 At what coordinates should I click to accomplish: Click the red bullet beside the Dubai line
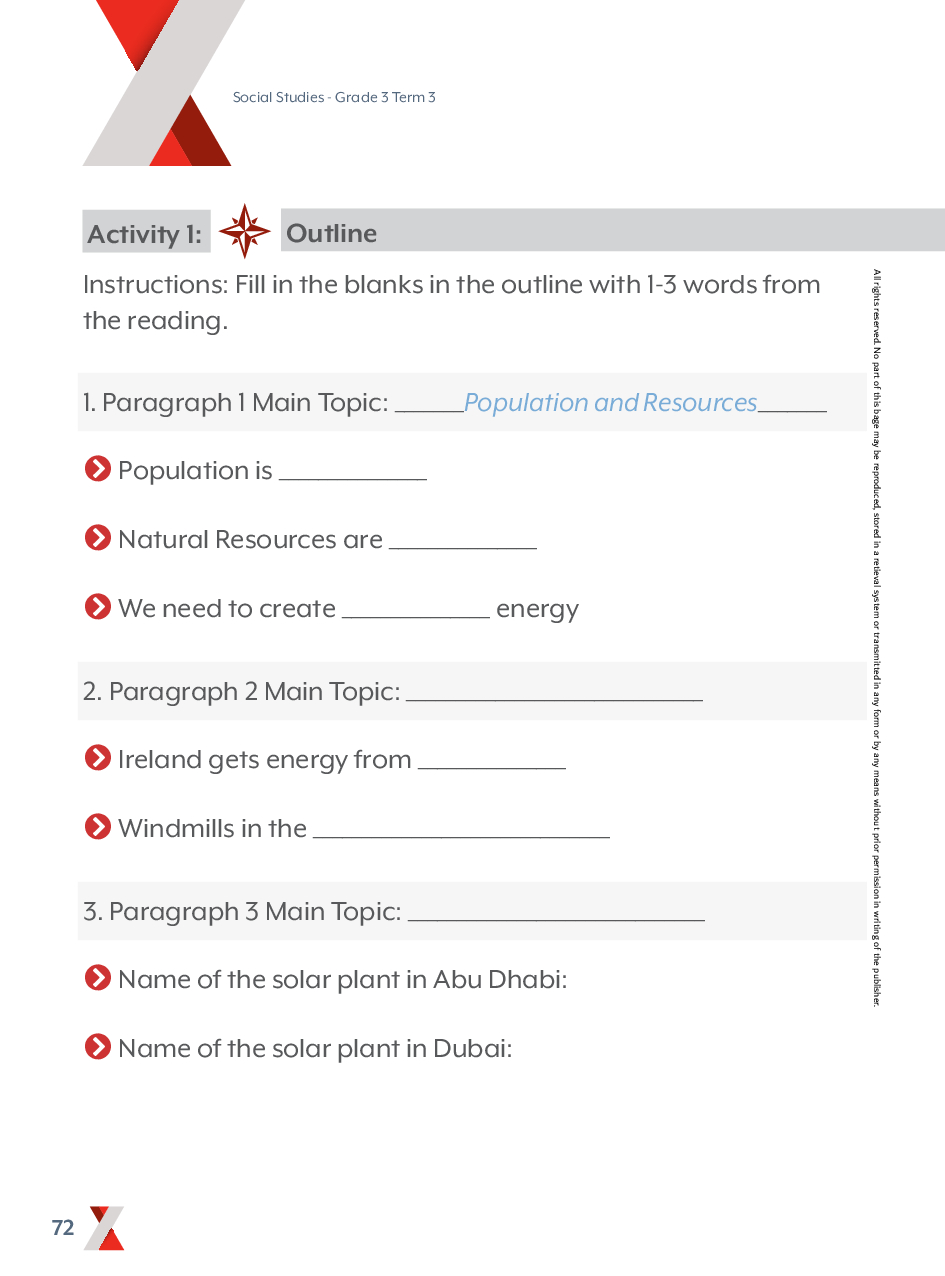(98, 1047)
